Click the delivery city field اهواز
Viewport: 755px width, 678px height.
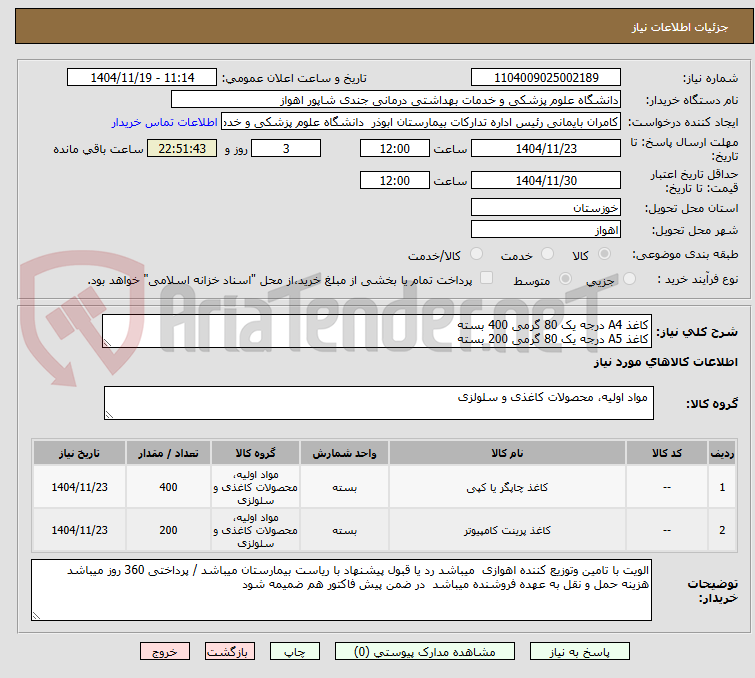pos(546,230)
